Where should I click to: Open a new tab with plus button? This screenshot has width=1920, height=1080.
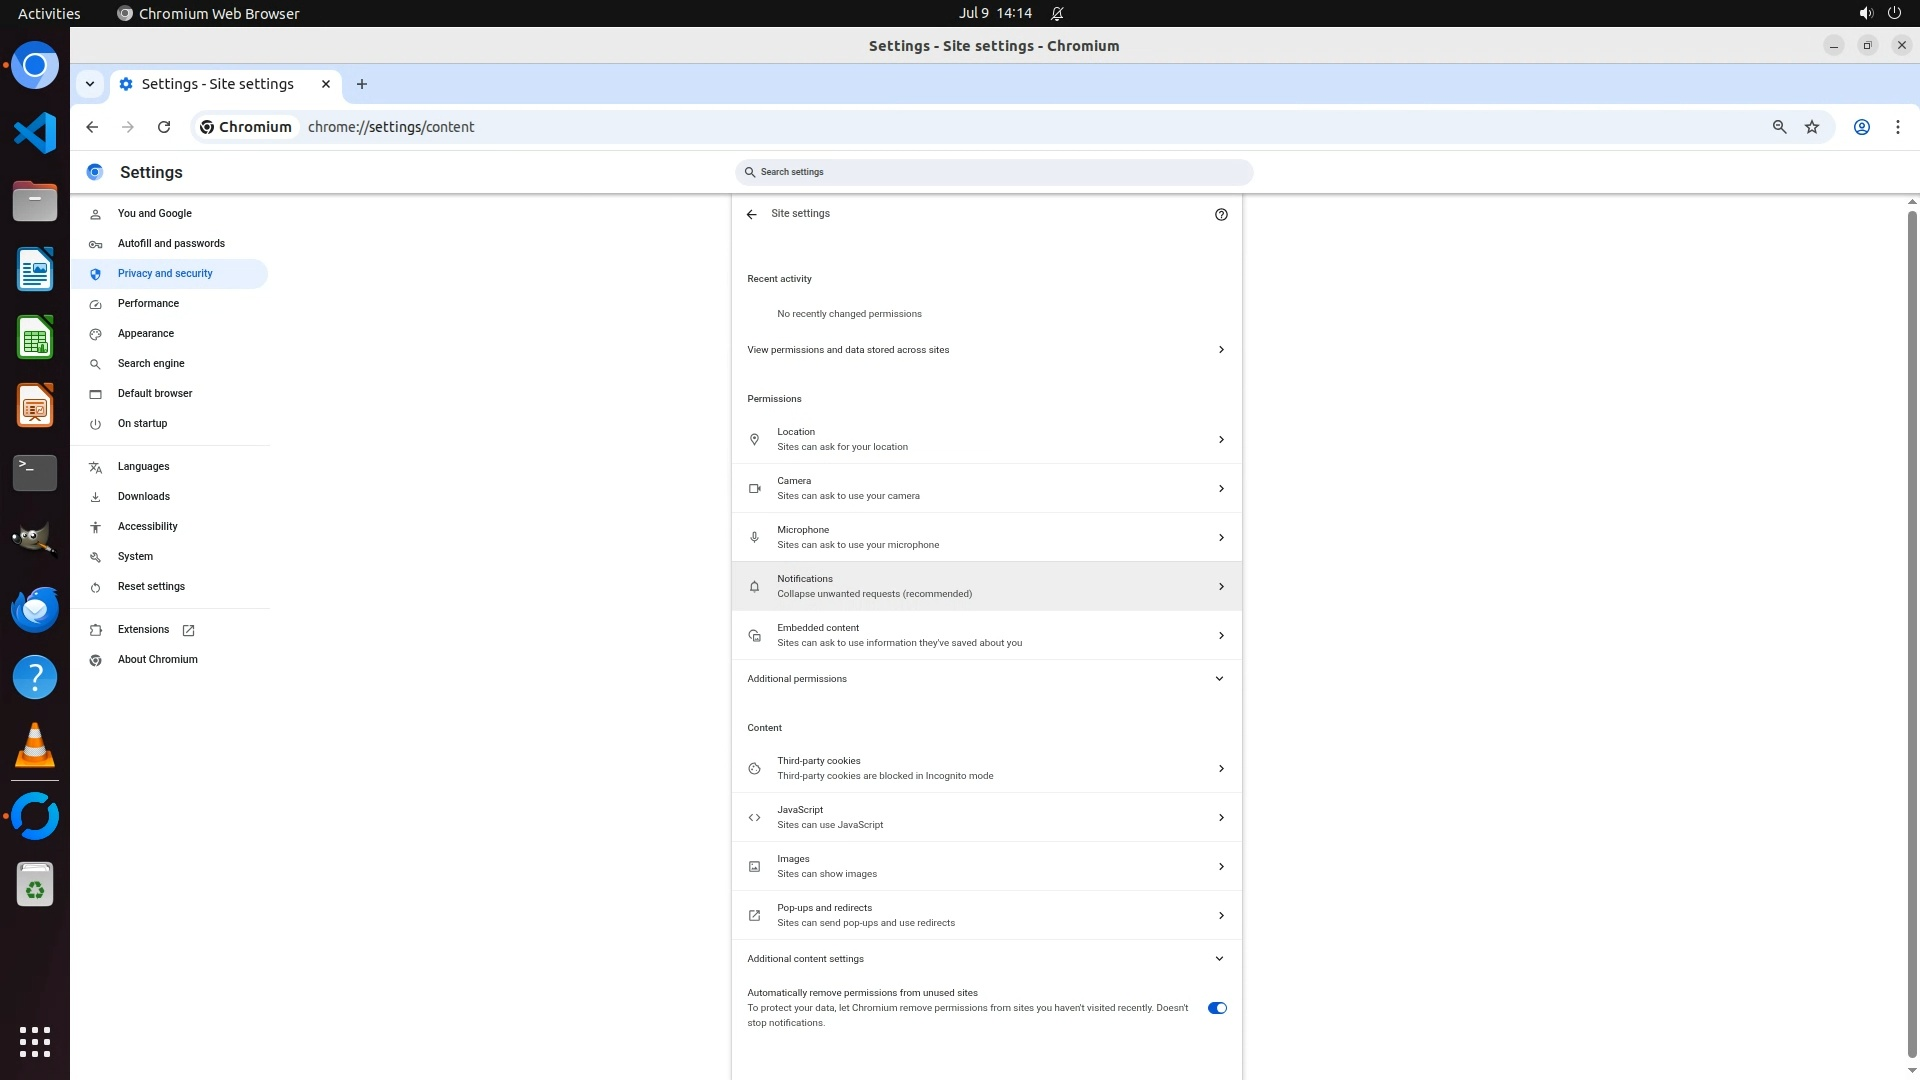362,84
